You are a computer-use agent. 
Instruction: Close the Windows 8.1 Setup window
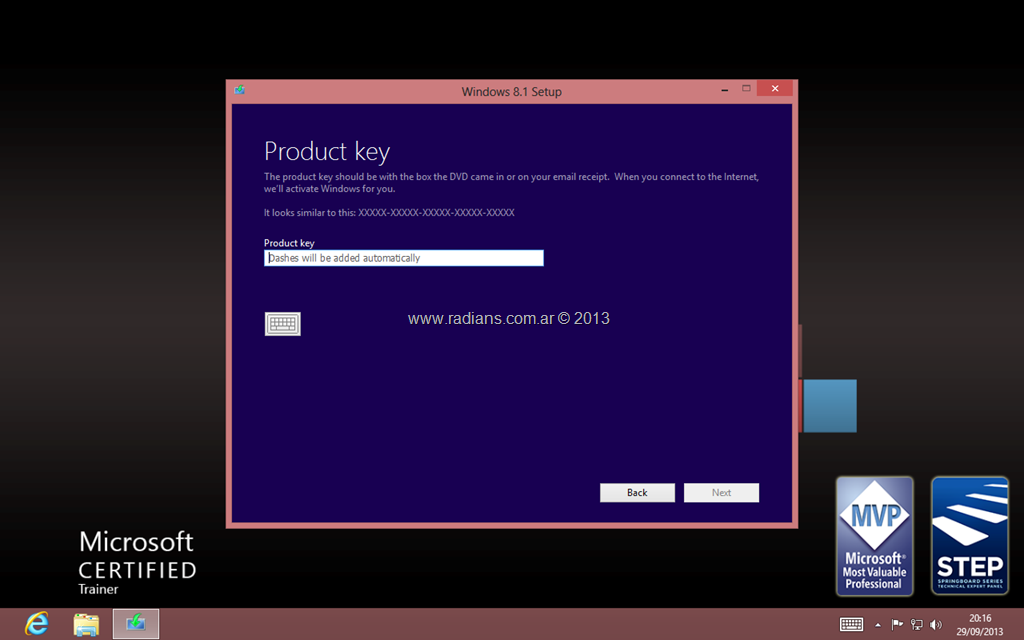[x=774, y=89]
